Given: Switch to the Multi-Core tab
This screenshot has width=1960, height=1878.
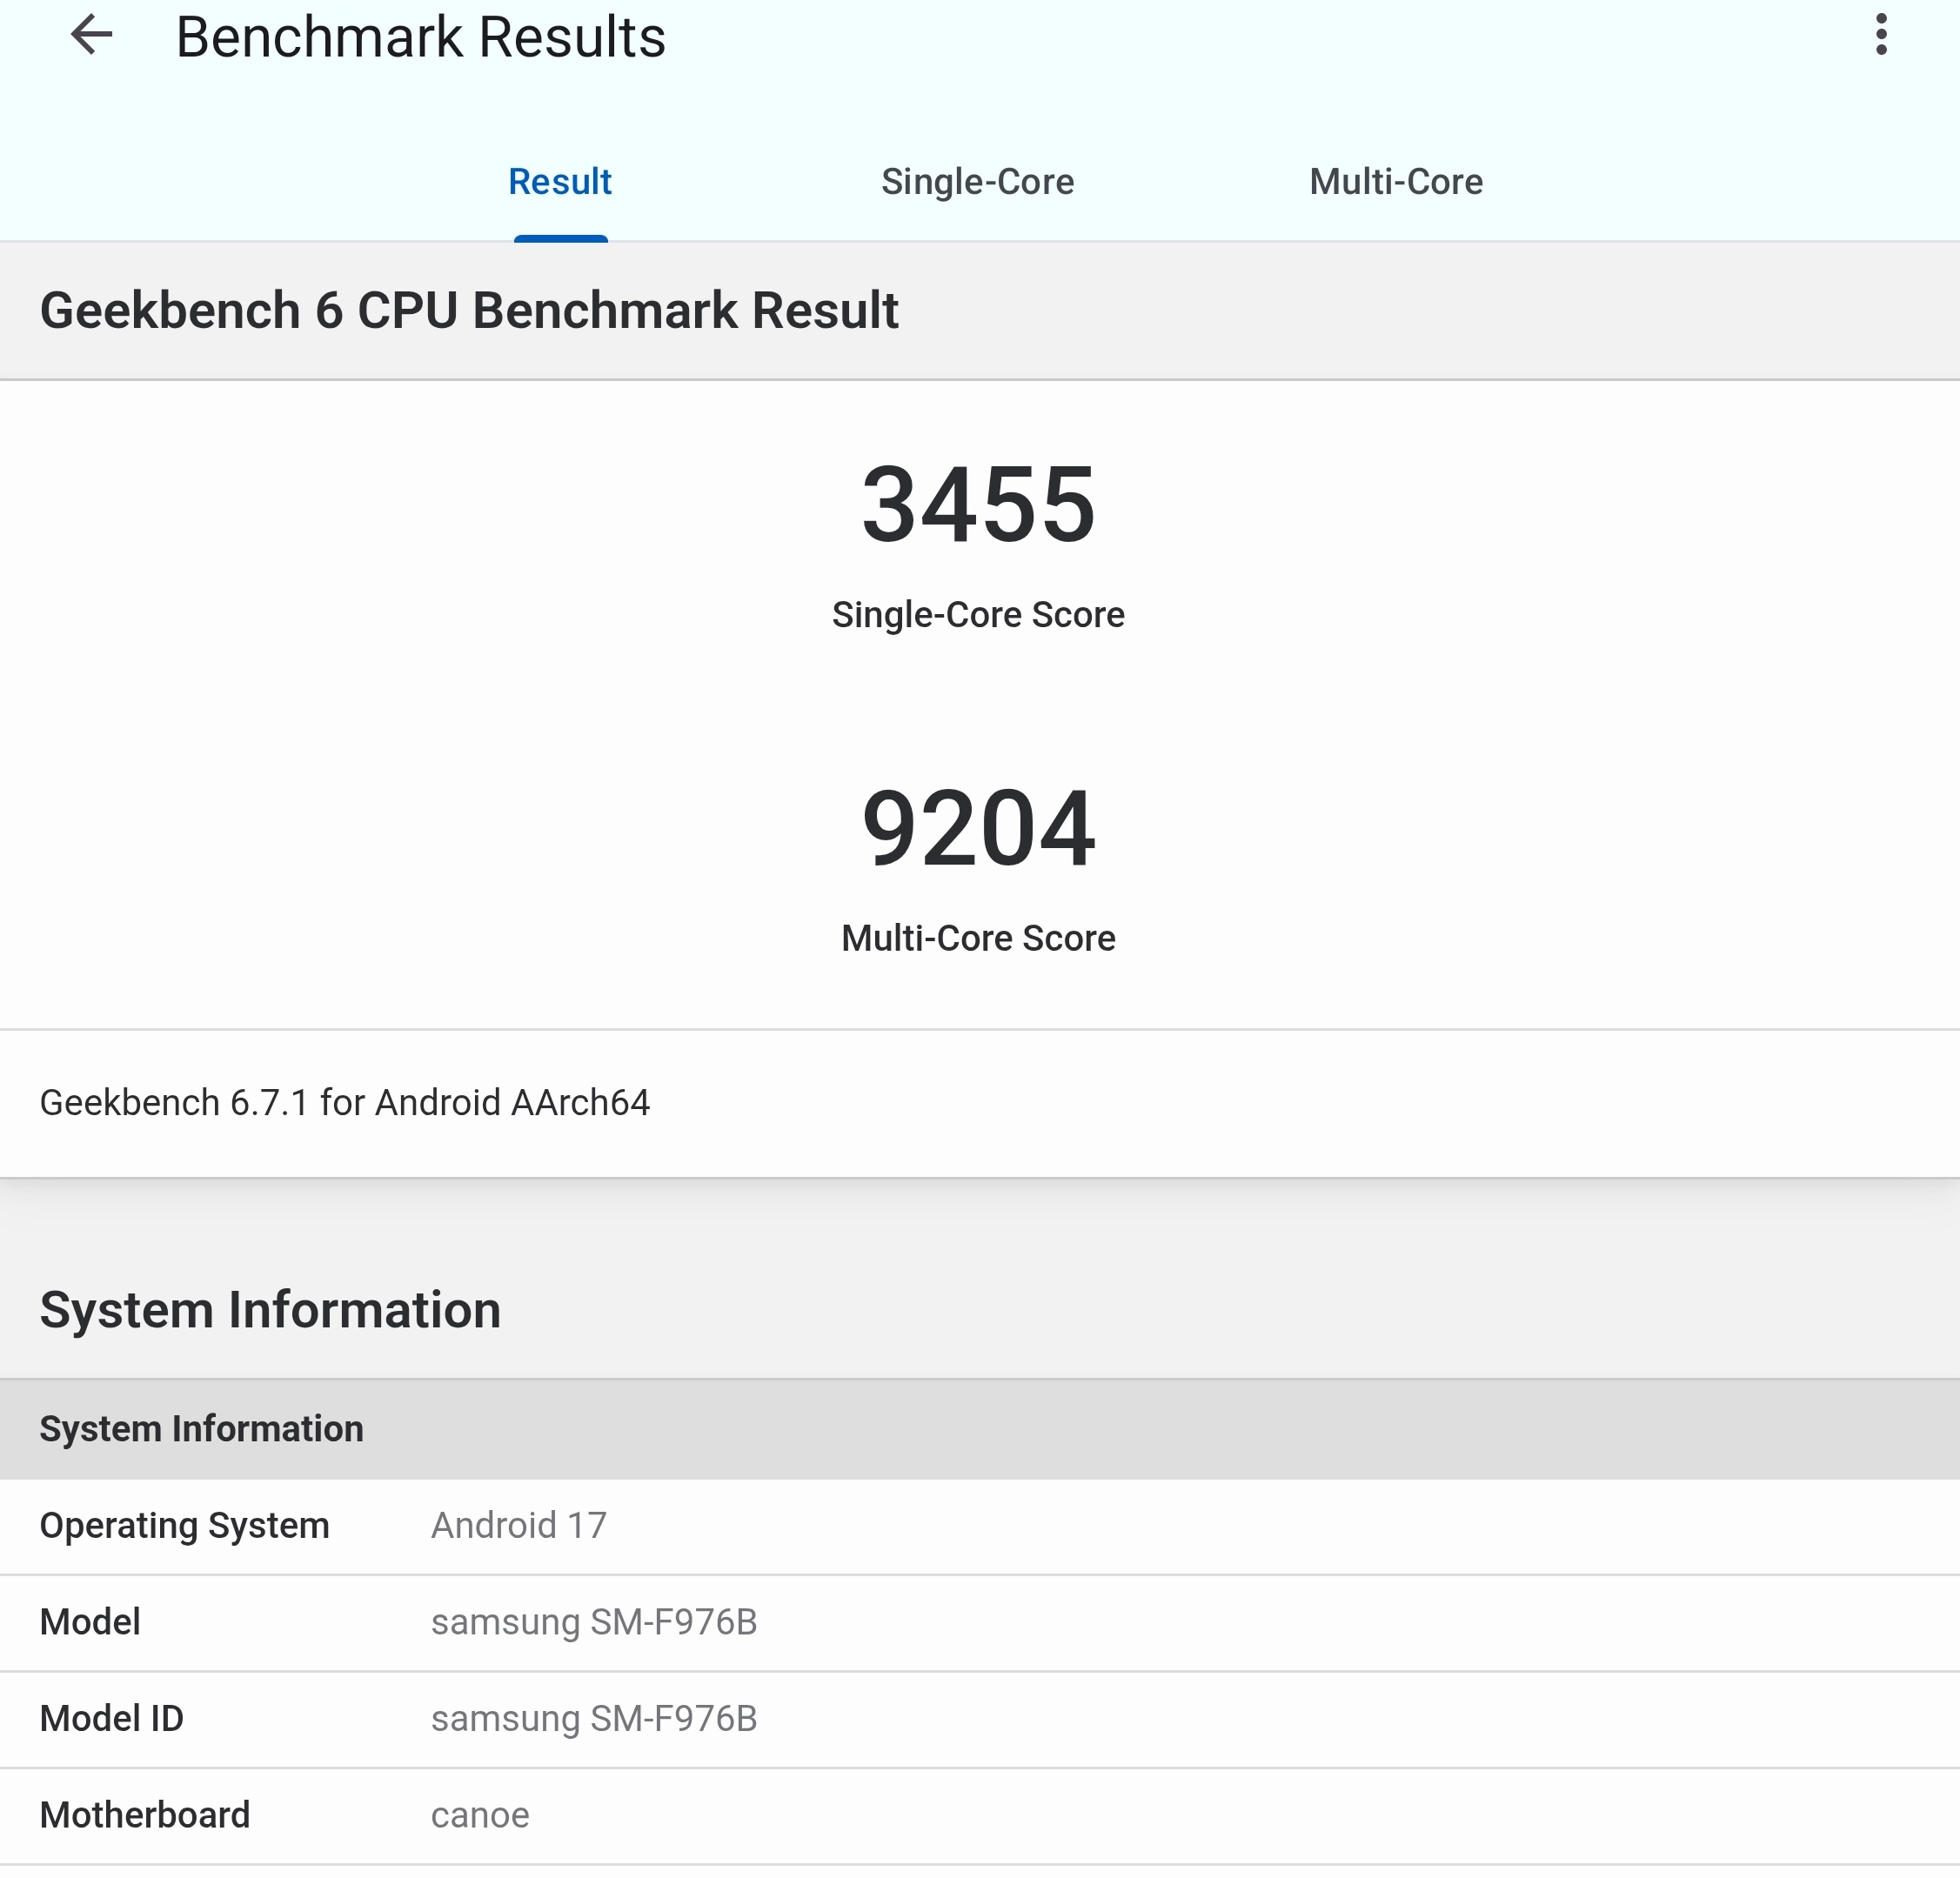Looking at the screenshot, I should pos(1396,182).
